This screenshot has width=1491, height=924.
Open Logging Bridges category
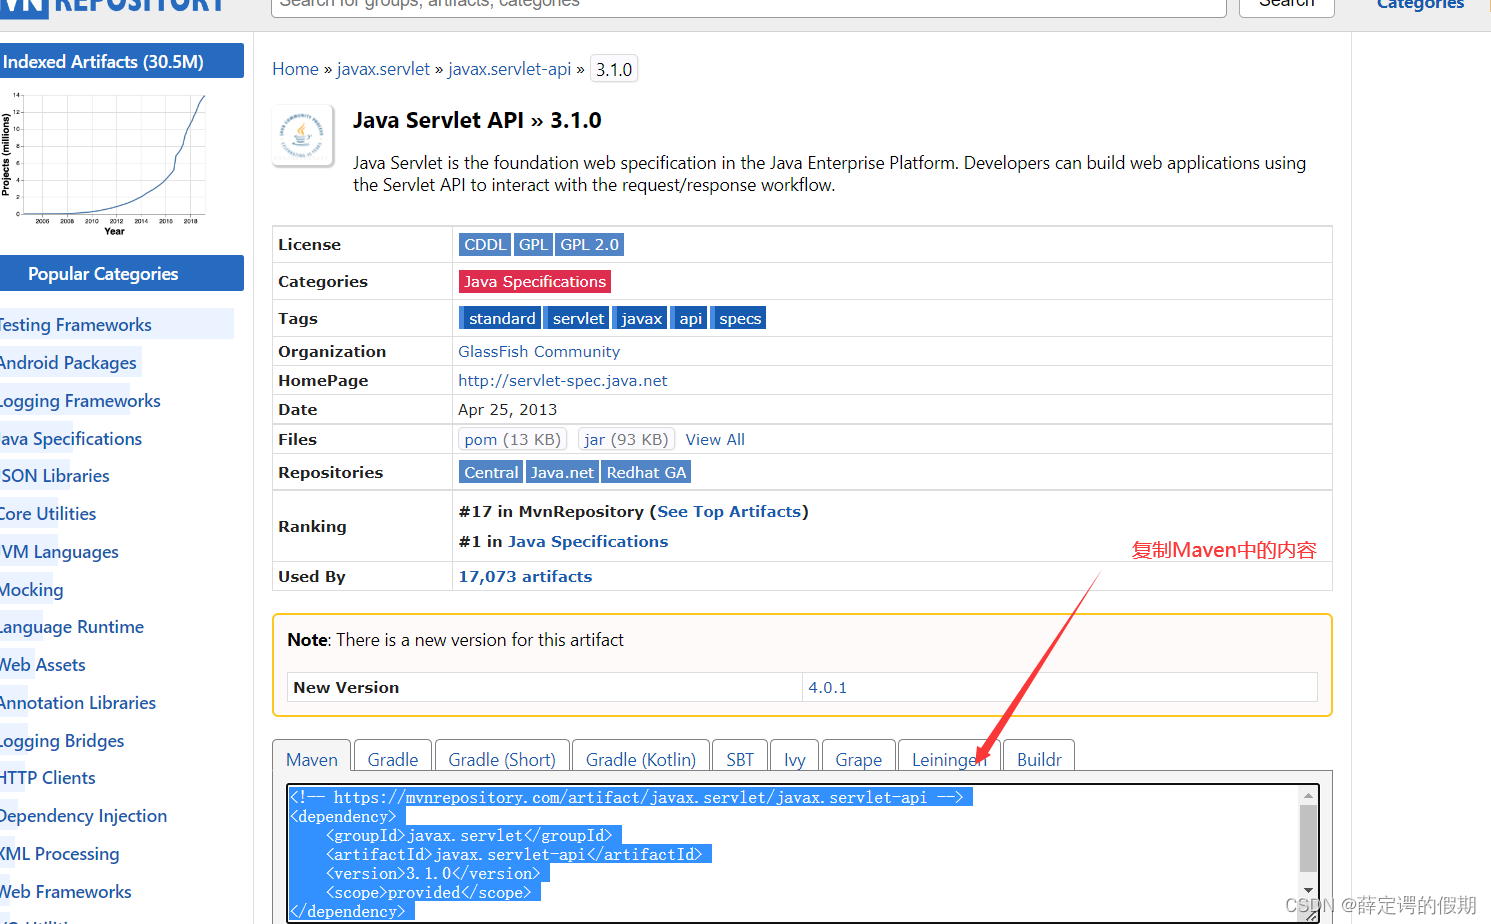click(x=62, y=741)
